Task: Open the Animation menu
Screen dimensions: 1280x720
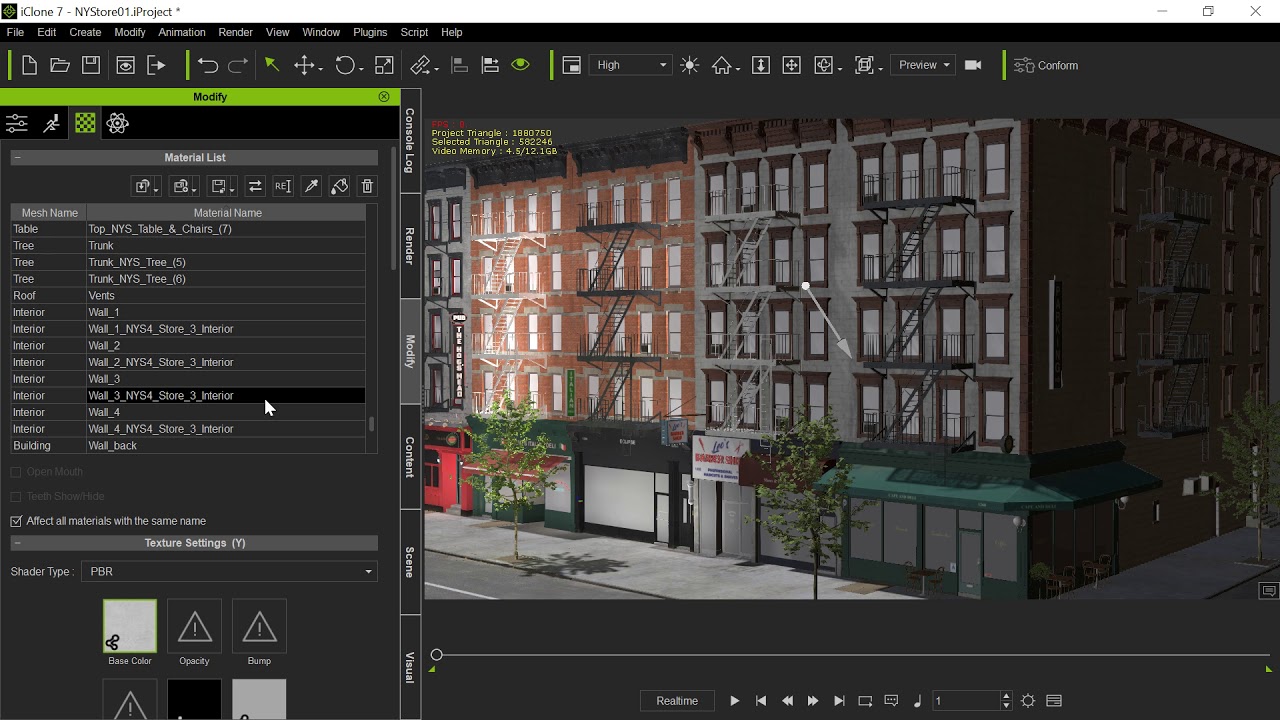Action: coord(182,32)
